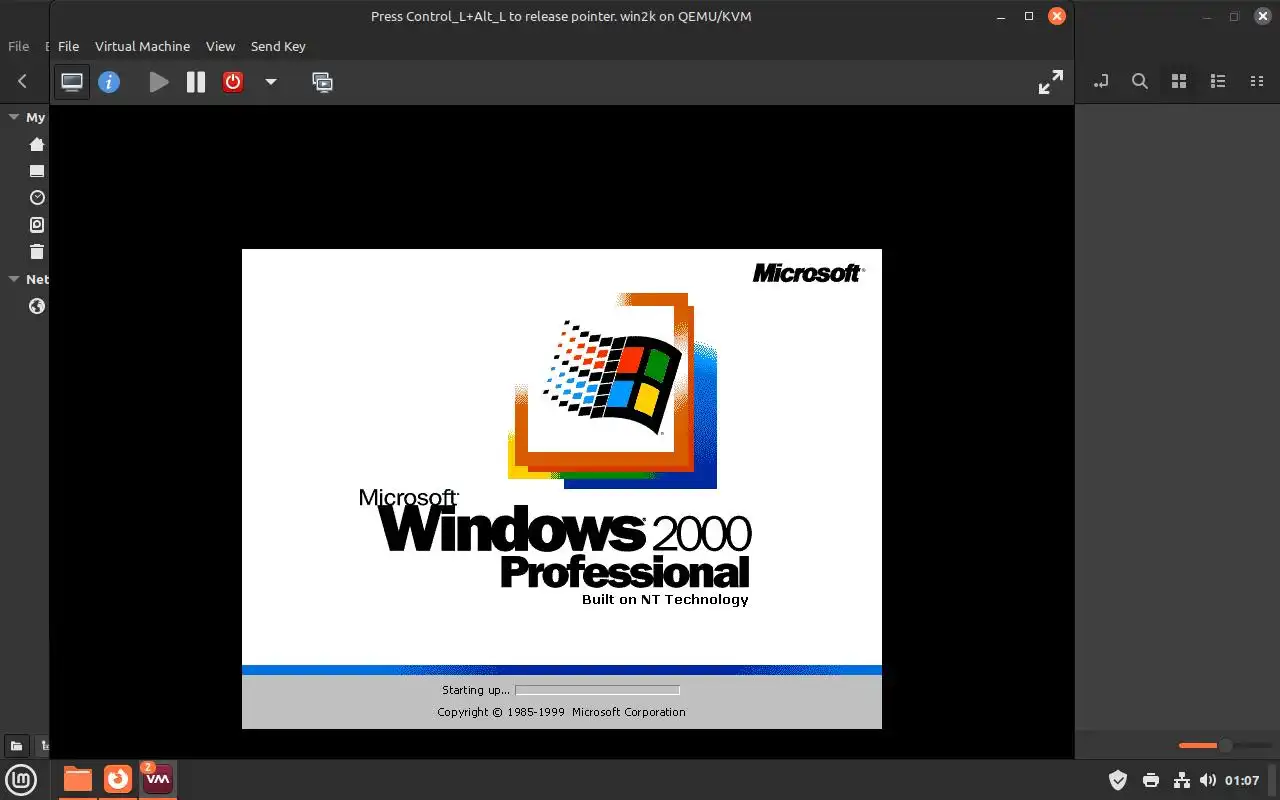Show places in the file manager sidebar
Viewport: 1280px width, 800px height.
tap(16, 745)
